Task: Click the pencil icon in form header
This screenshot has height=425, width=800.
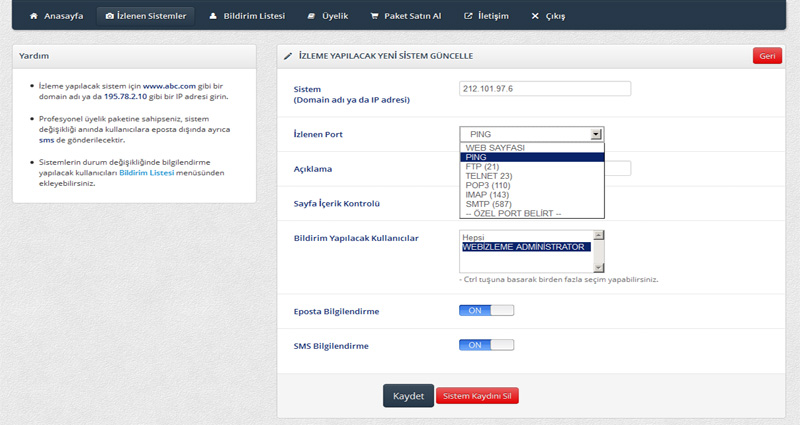Action: 288,56
